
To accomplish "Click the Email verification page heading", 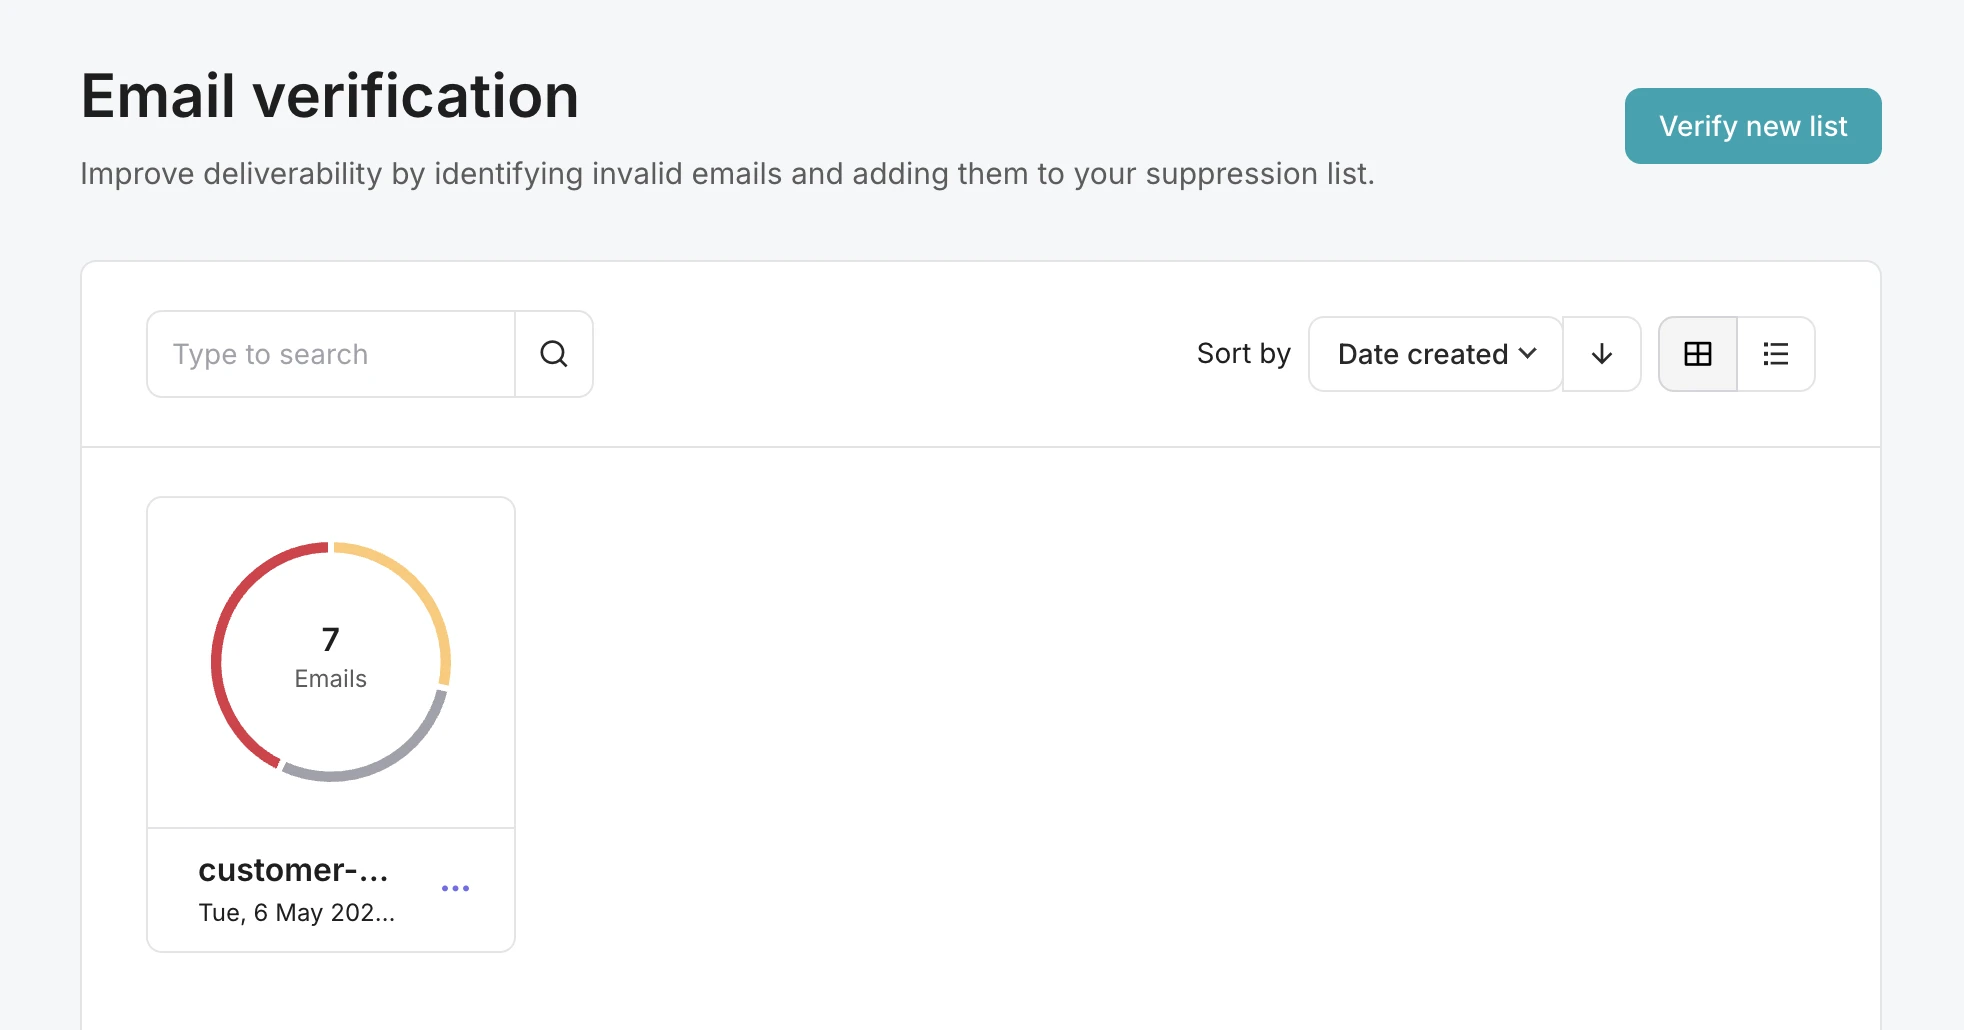I will 330,97.
